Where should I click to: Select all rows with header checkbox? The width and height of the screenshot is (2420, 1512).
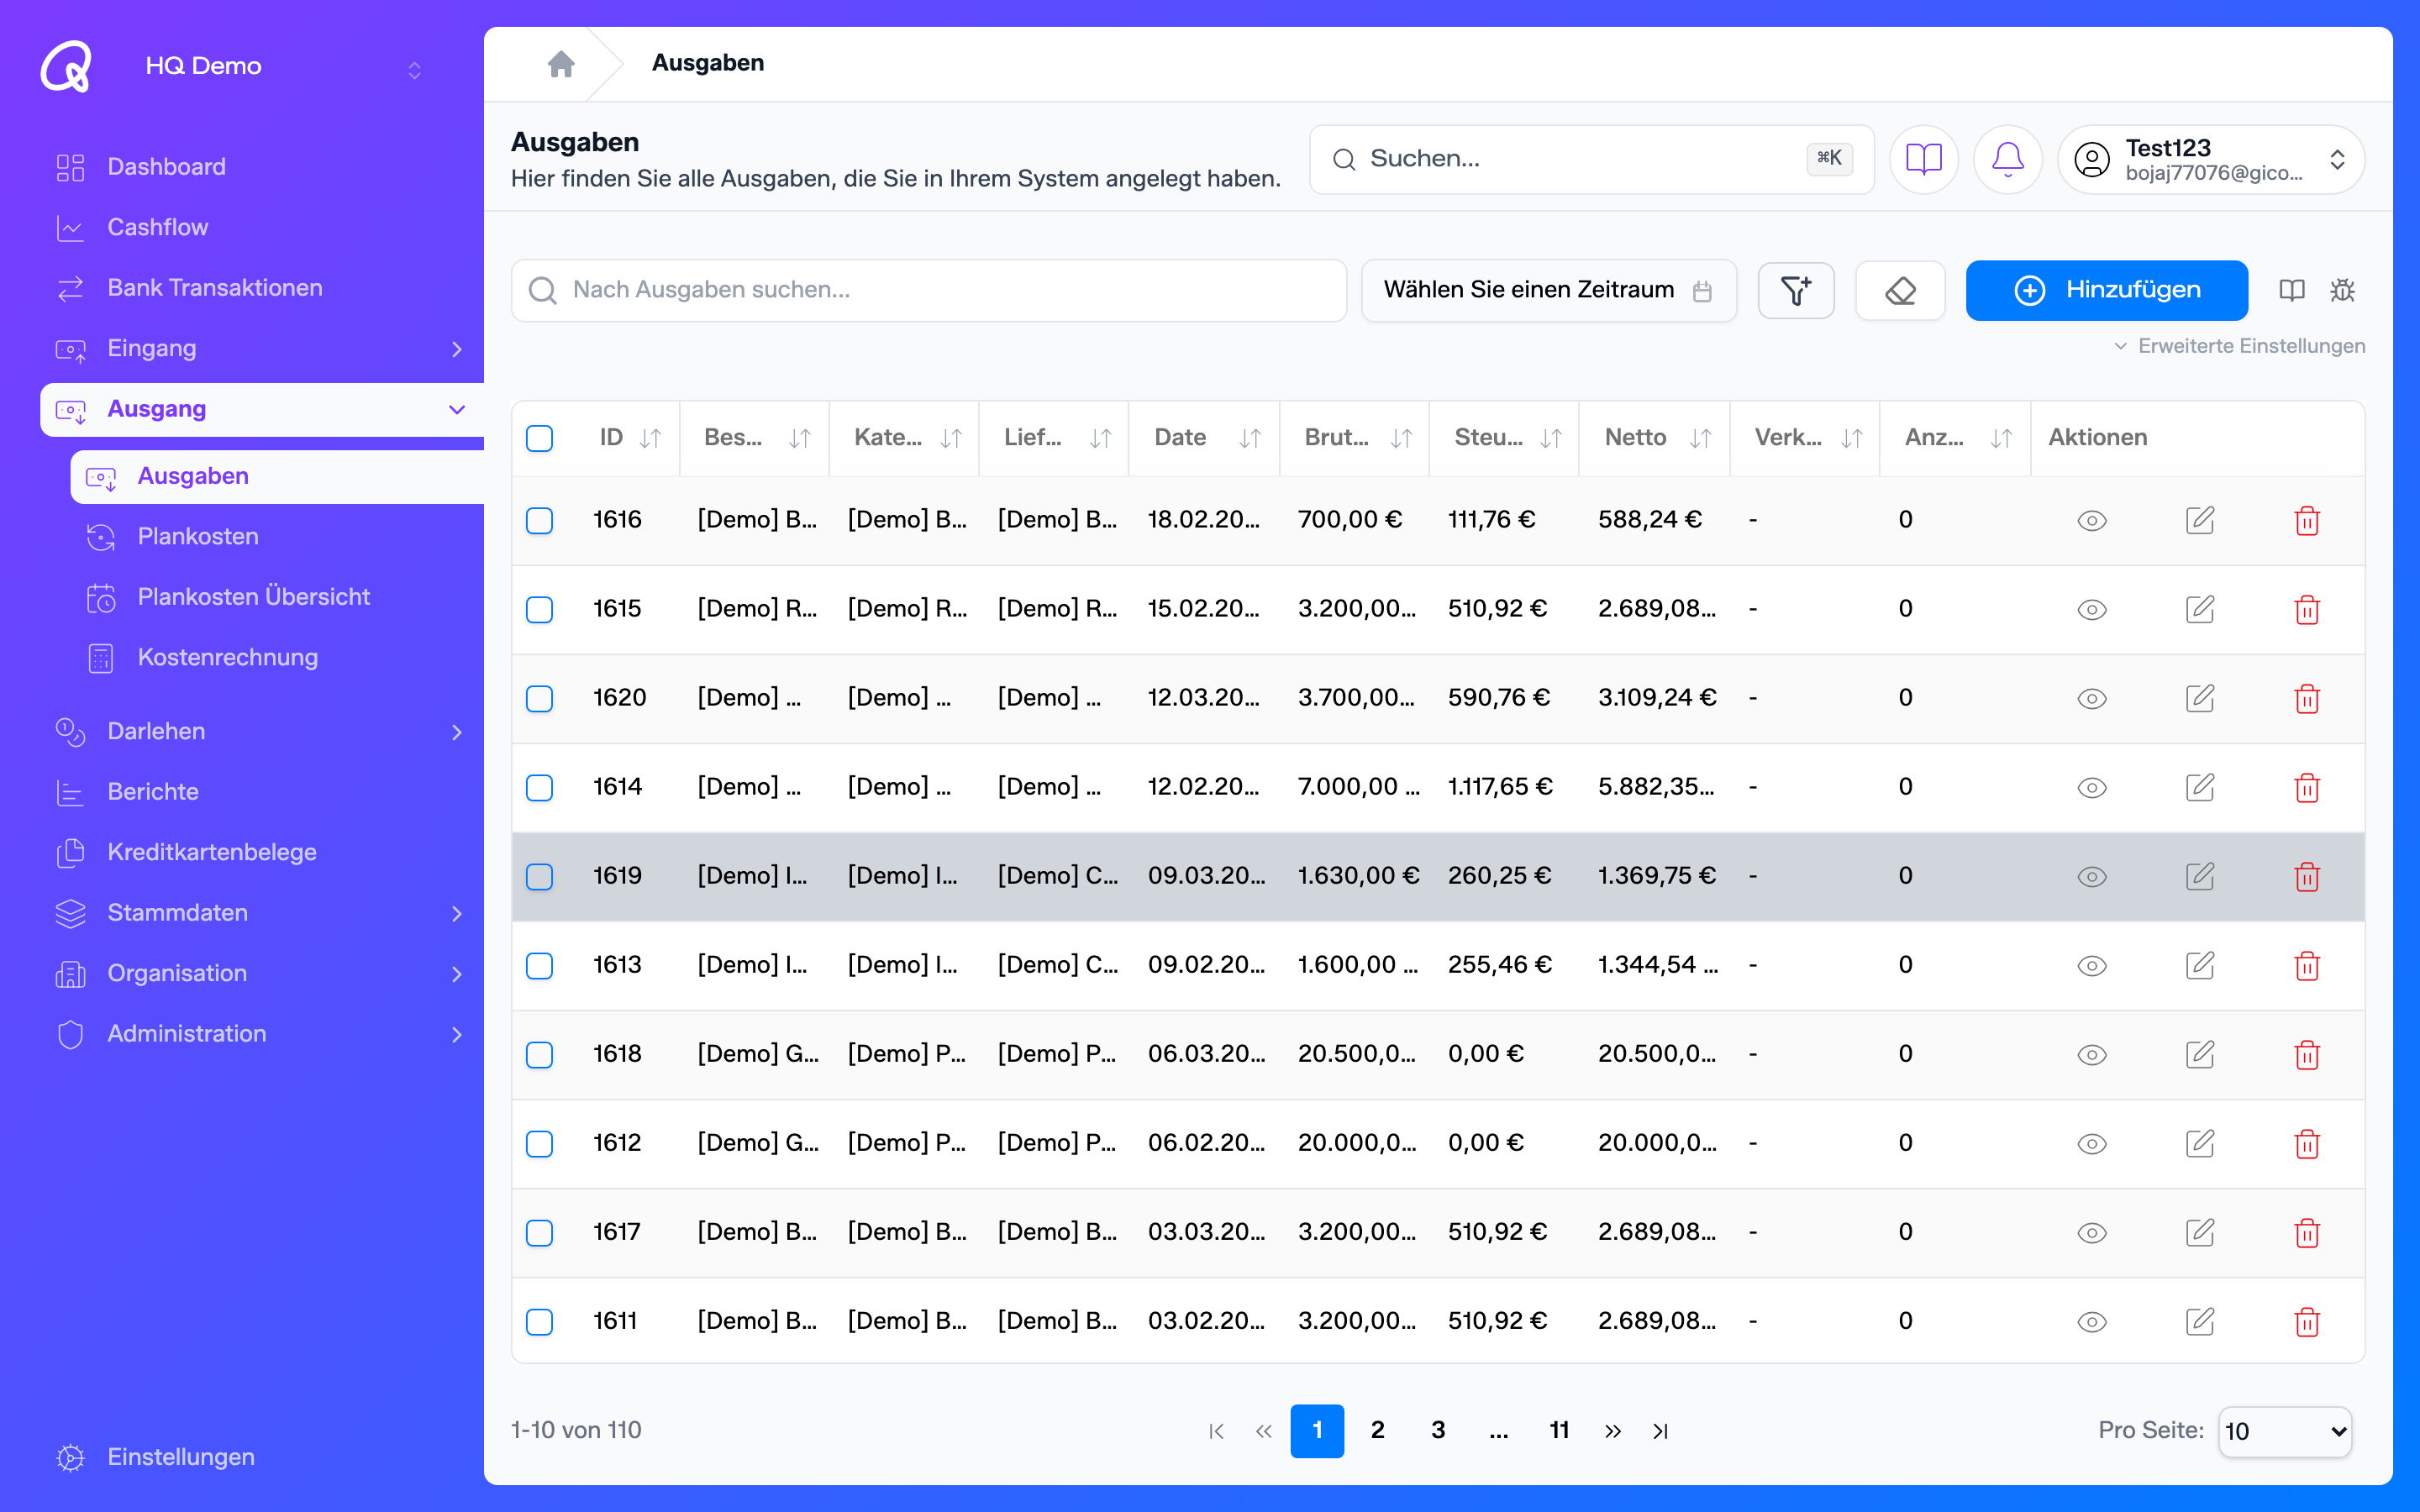pos(540,438)
